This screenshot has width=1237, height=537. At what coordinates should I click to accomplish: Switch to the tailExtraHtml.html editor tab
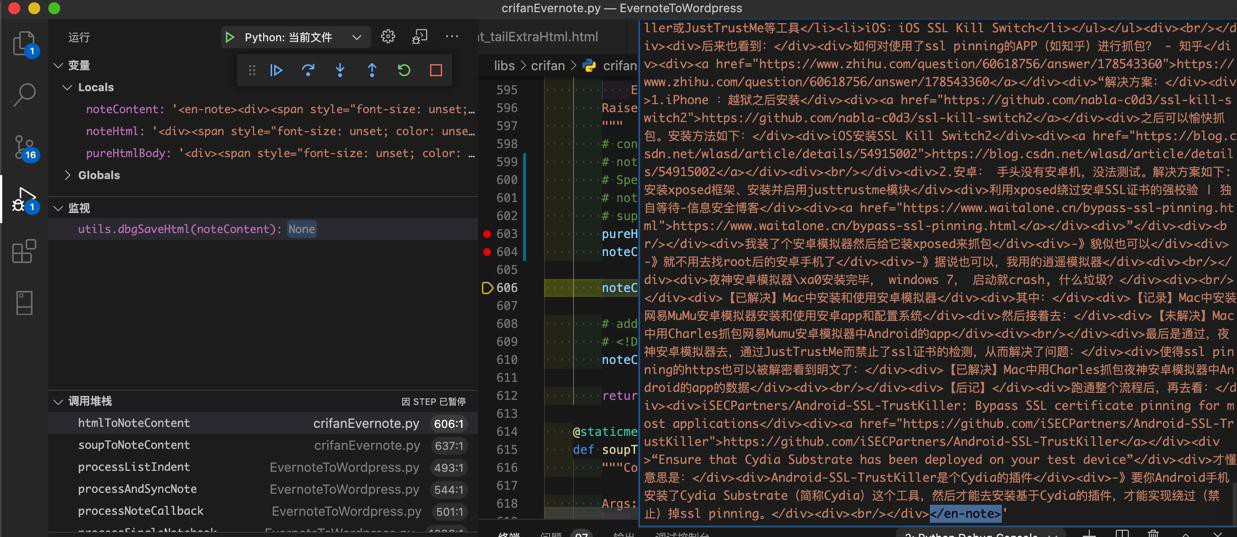pyautogui.click(x=539, y=37)
